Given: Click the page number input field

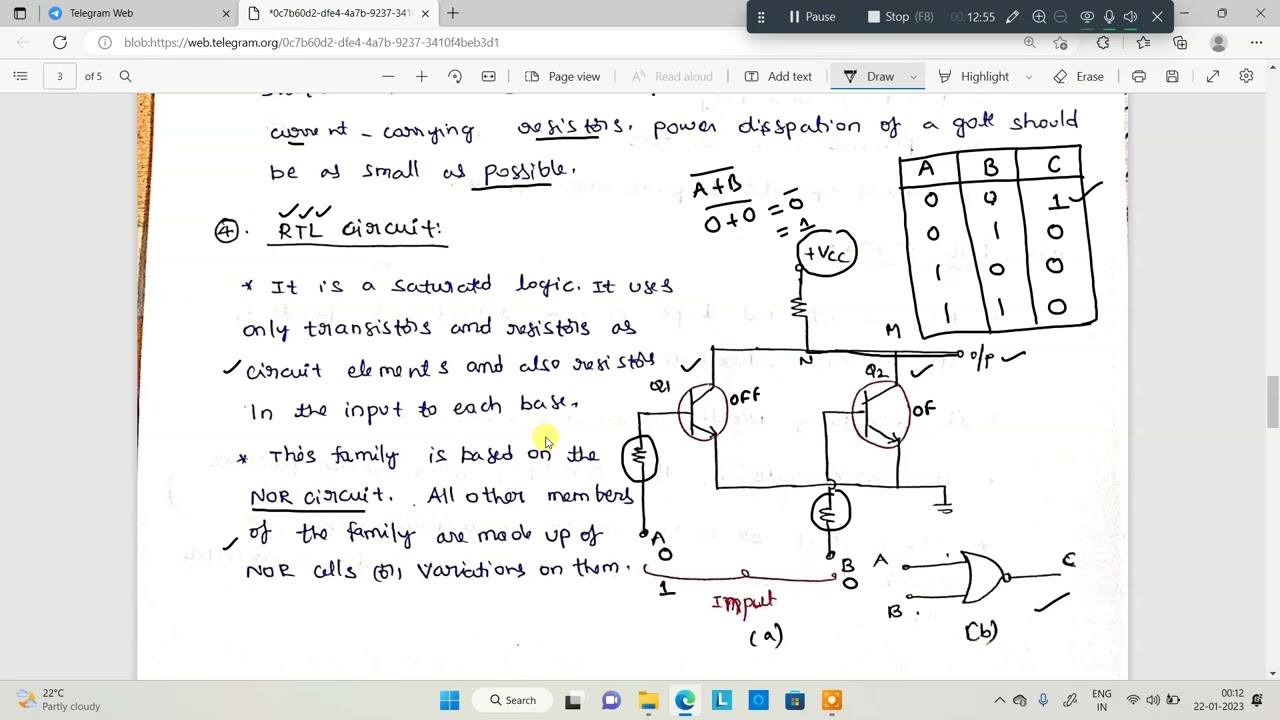Looking at the screenshot, I should 59,76.
